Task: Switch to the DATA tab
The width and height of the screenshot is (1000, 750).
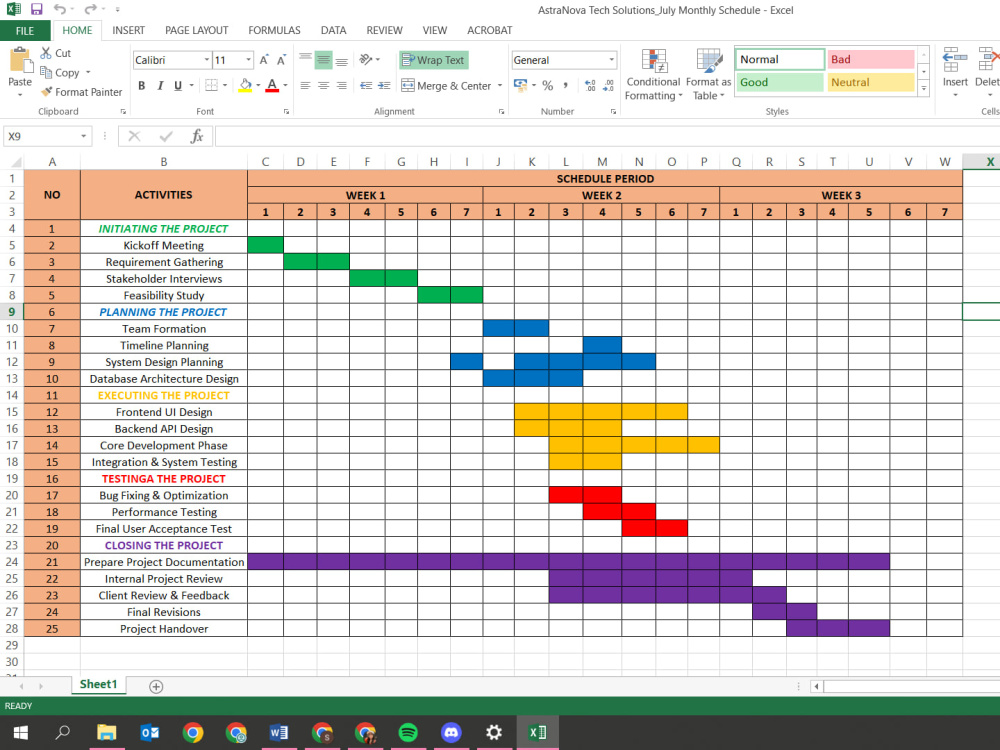Action: click(334, 31)
